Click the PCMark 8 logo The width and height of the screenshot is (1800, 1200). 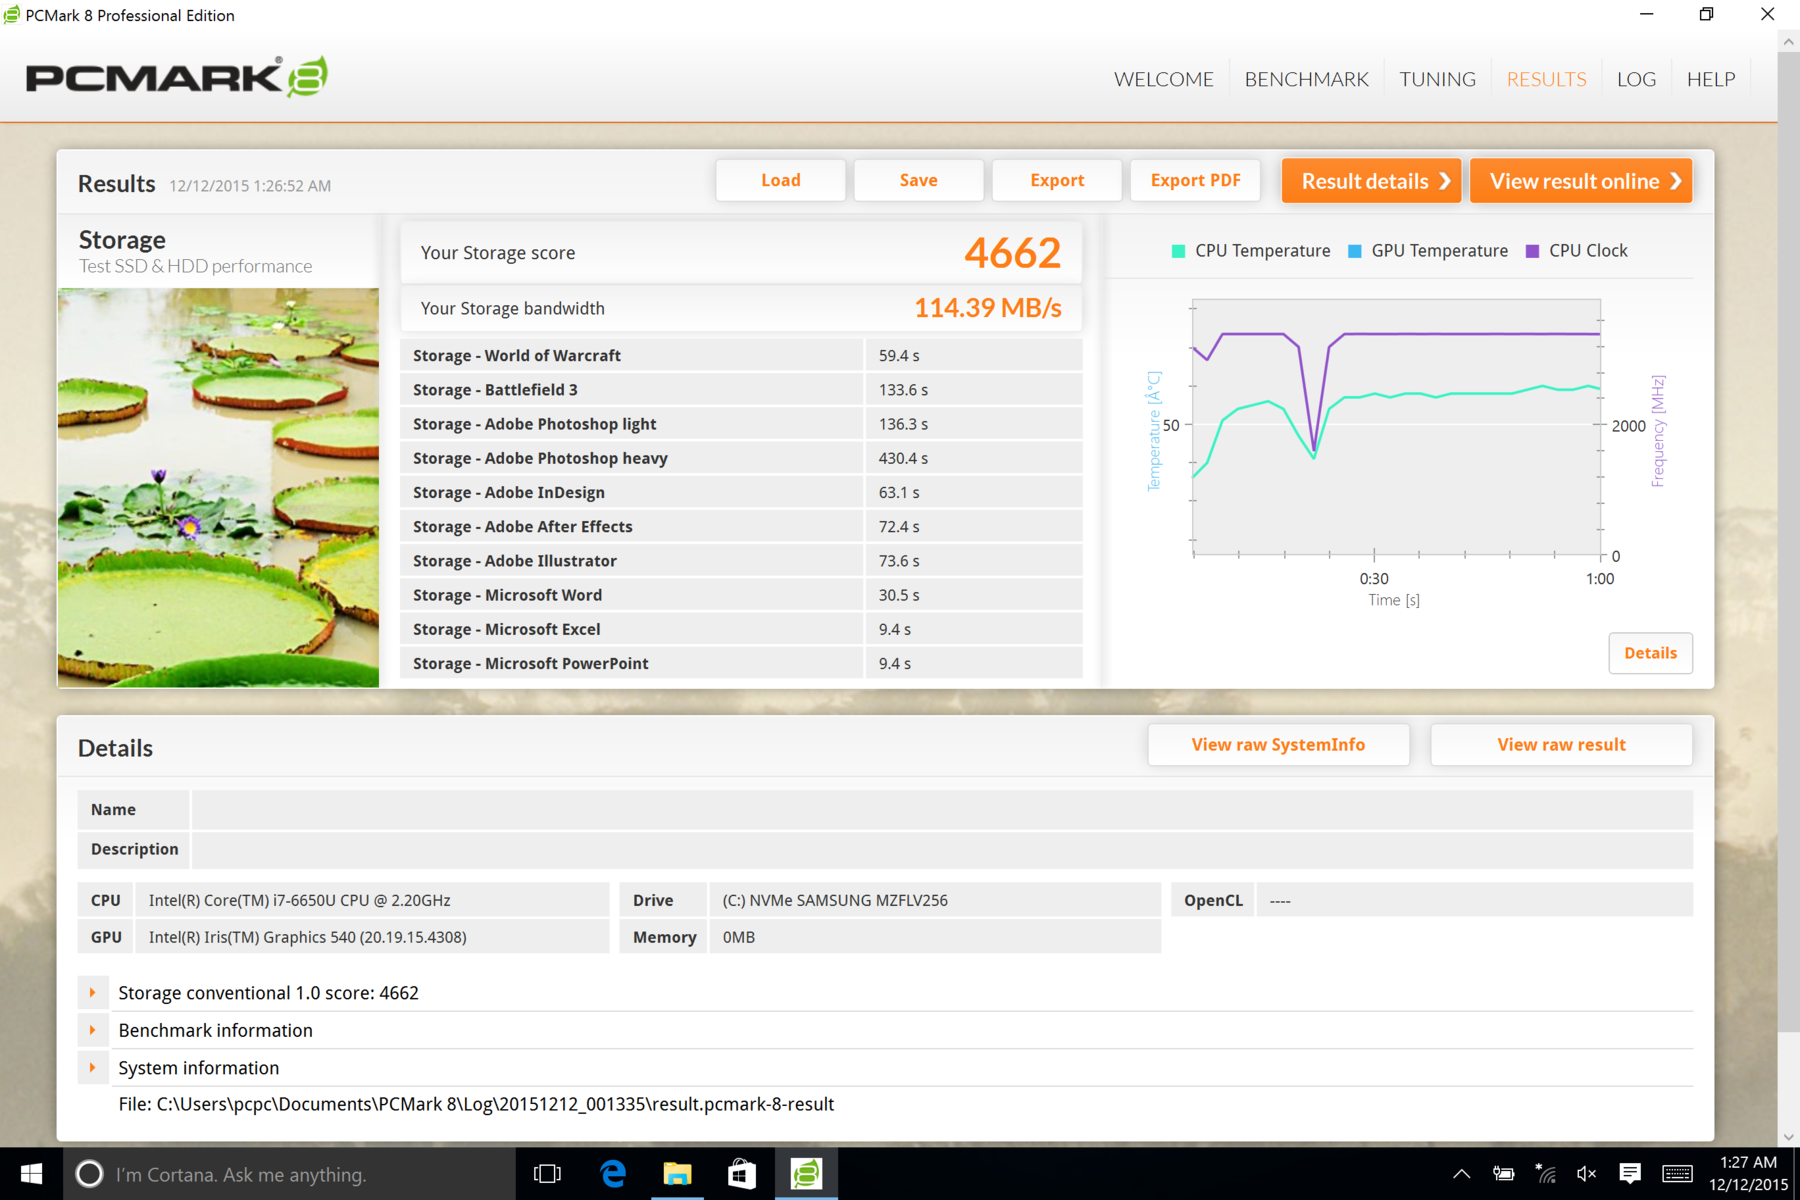(177, 77)
